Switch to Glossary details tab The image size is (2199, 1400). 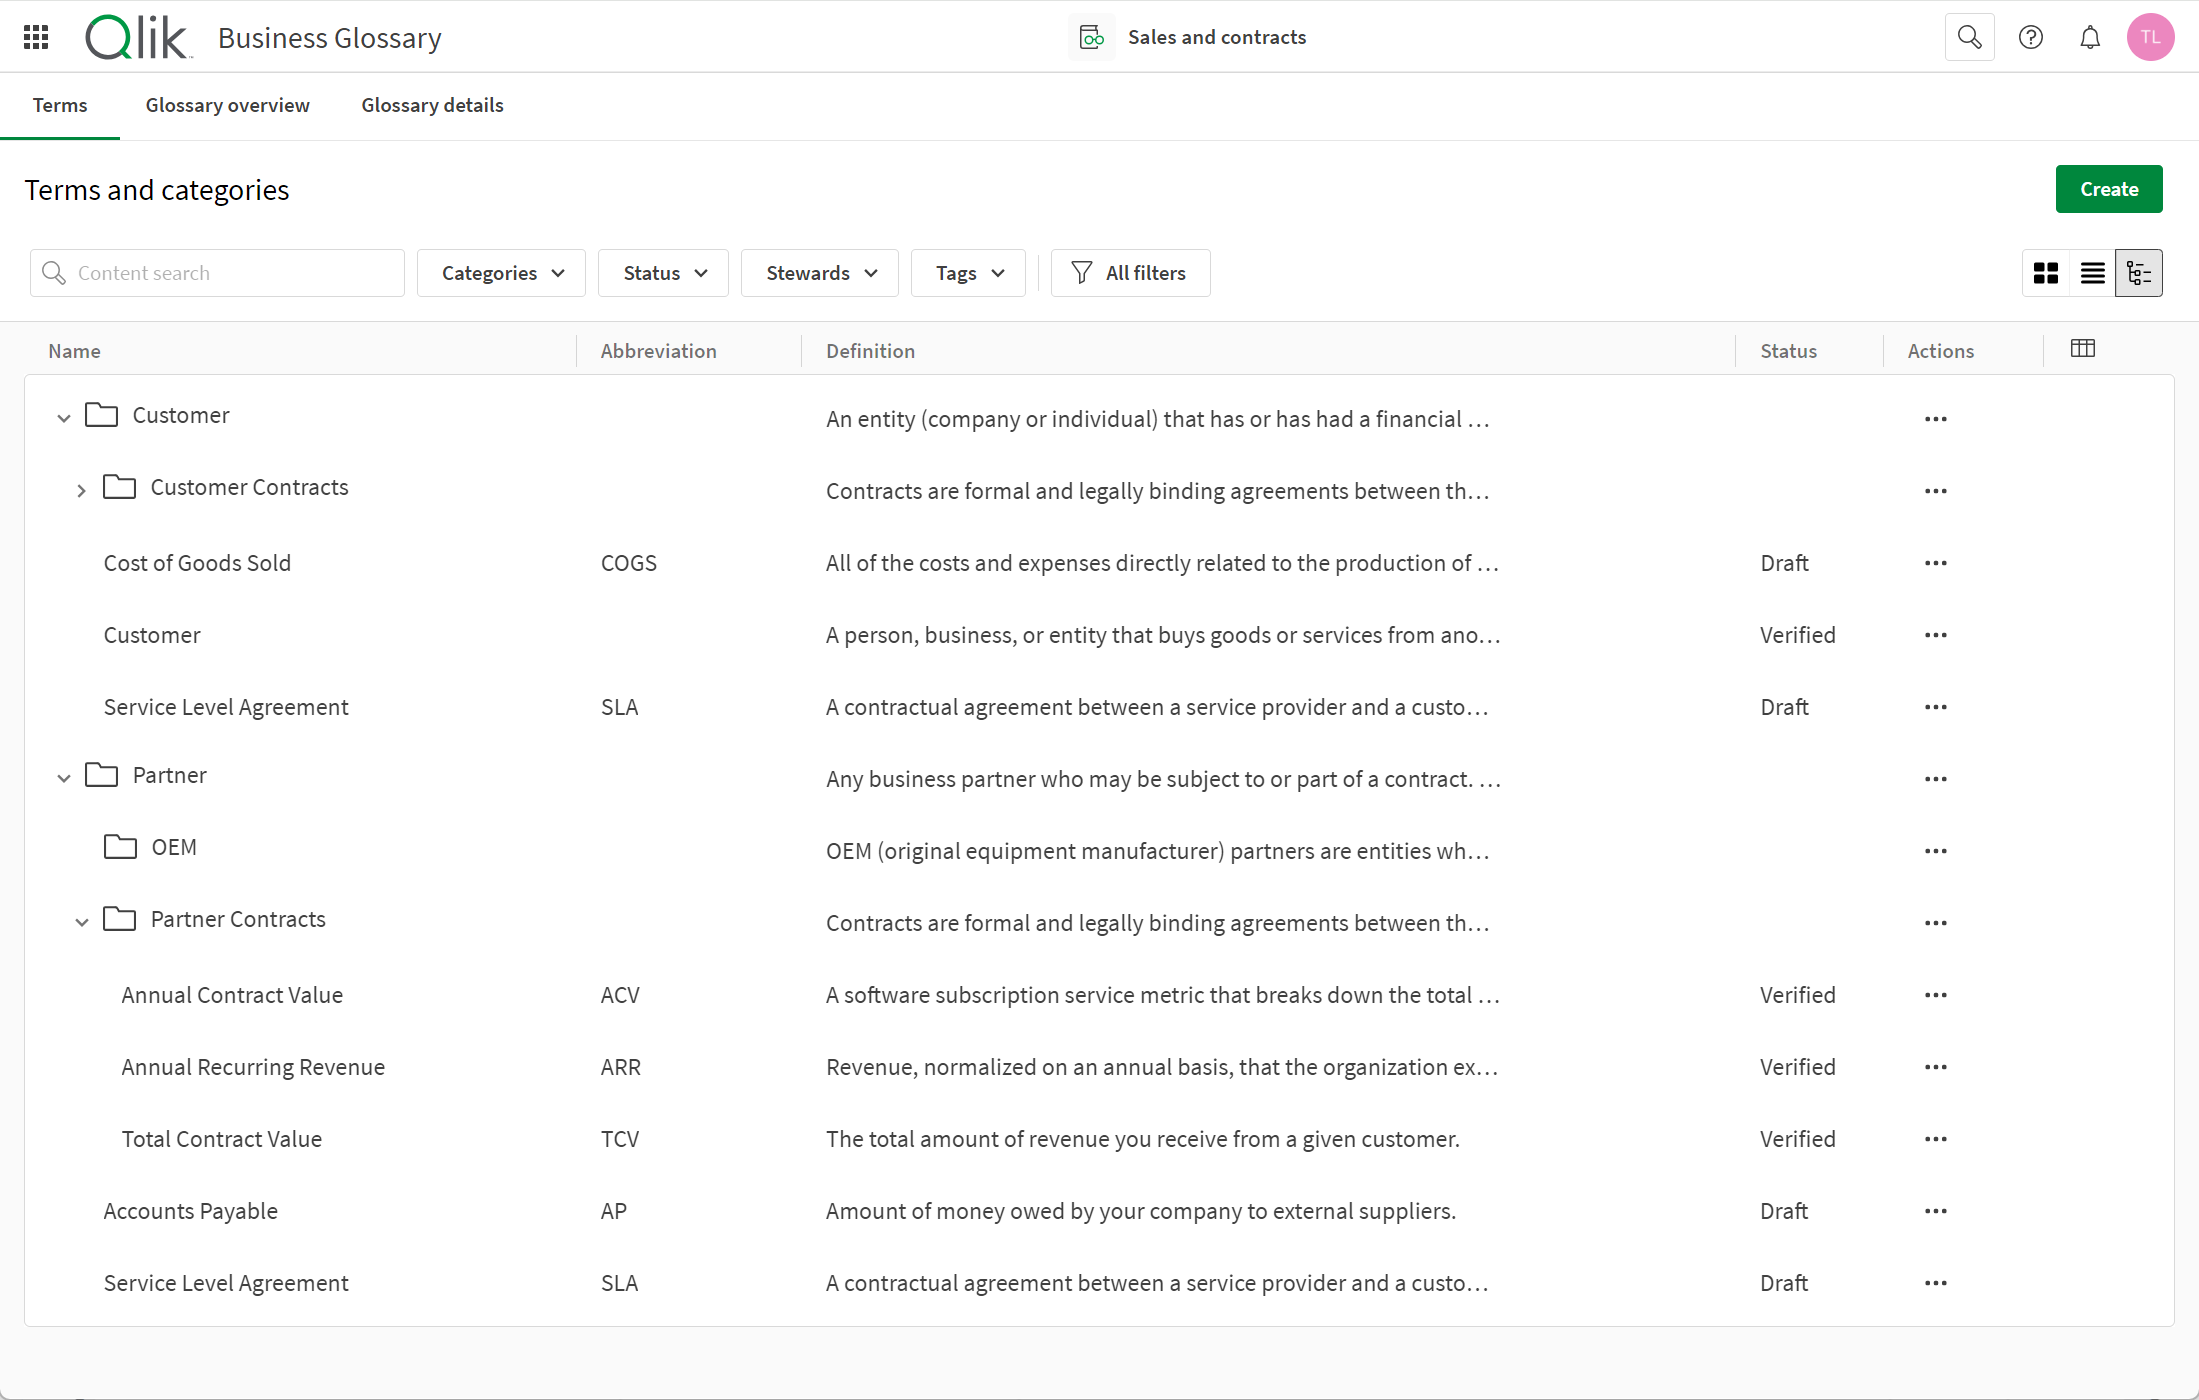433,104
